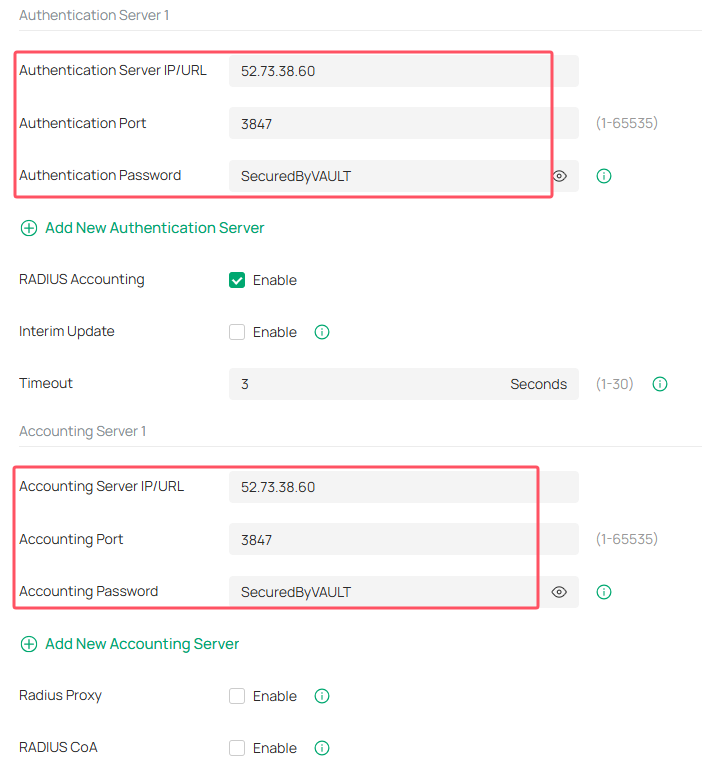This screenshot has height=767, width=702.
Task: Click the Timeout info icon
Action: 660,384
